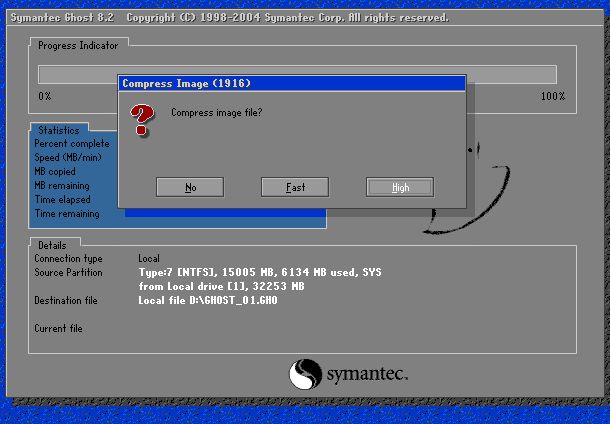Click the Details panel heading
Viewport: 610px width, 424px height.
click(52, 245)
